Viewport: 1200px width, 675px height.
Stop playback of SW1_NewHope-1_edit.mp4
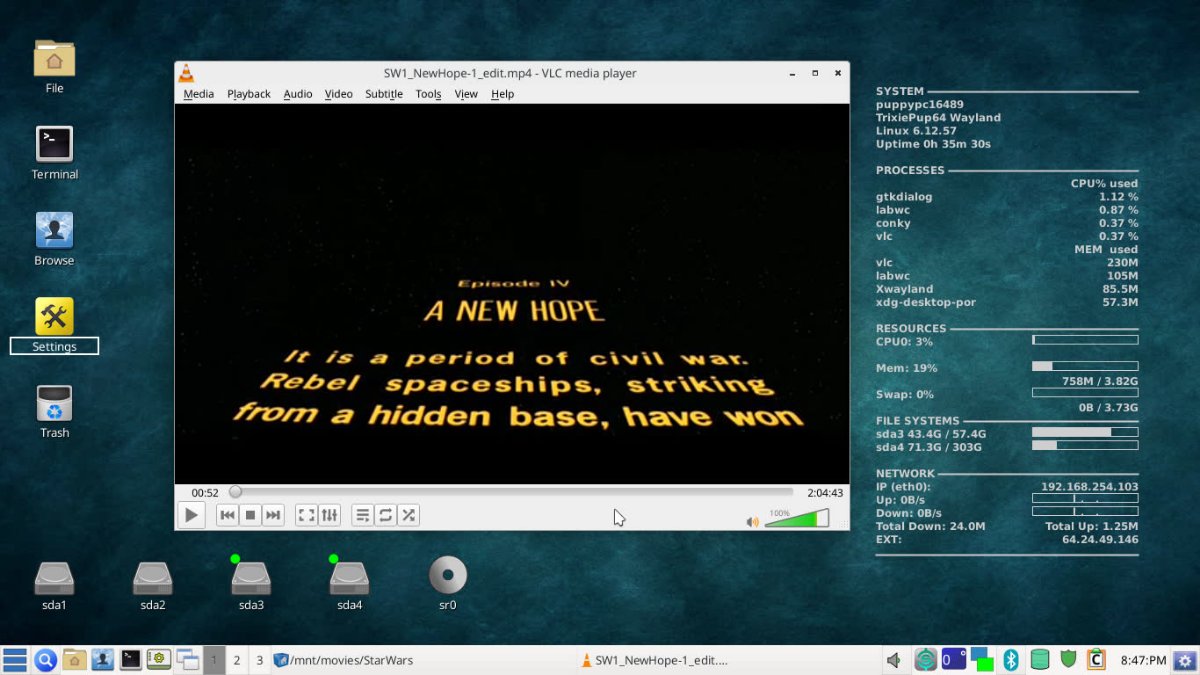[251, 514]
